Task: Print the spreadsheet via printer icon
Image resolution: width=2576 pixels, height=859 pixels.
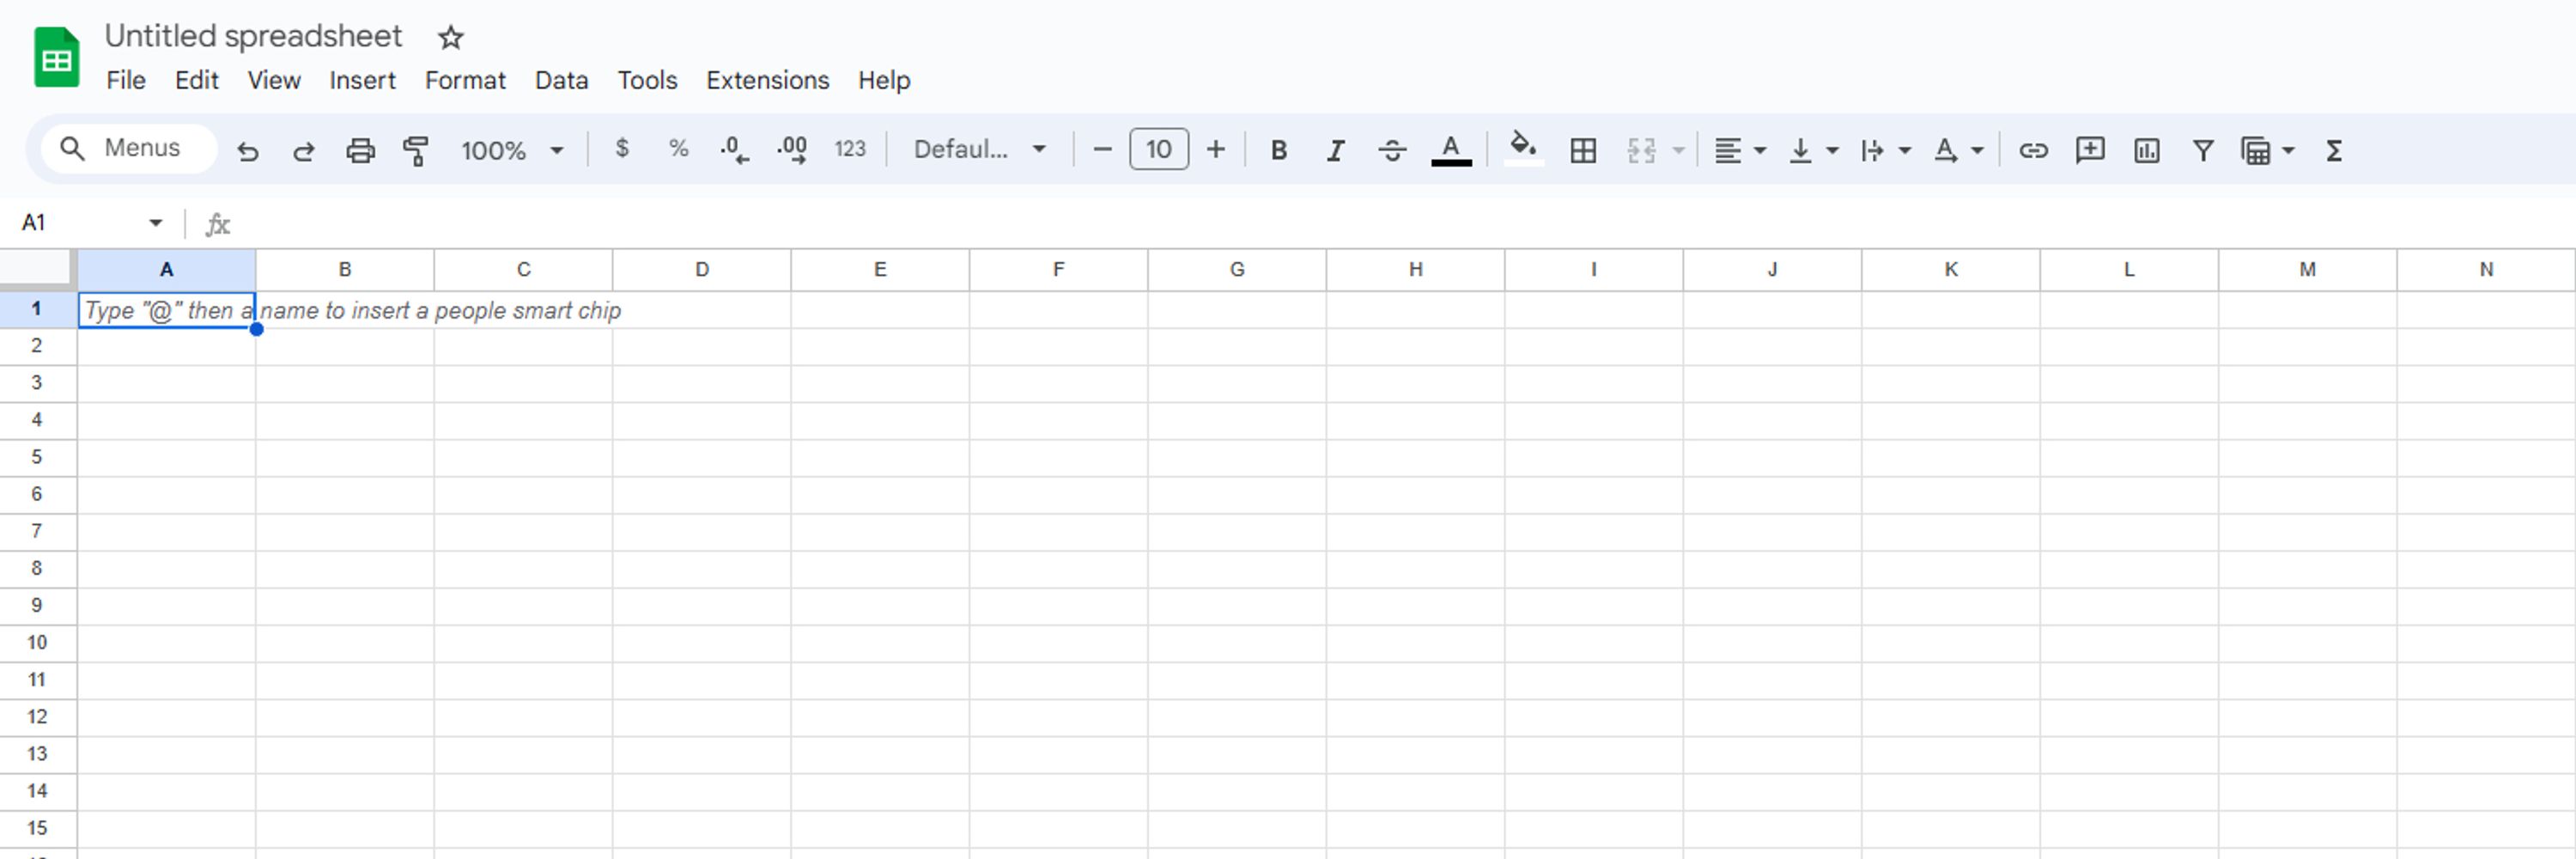Action: click(360, 150)
